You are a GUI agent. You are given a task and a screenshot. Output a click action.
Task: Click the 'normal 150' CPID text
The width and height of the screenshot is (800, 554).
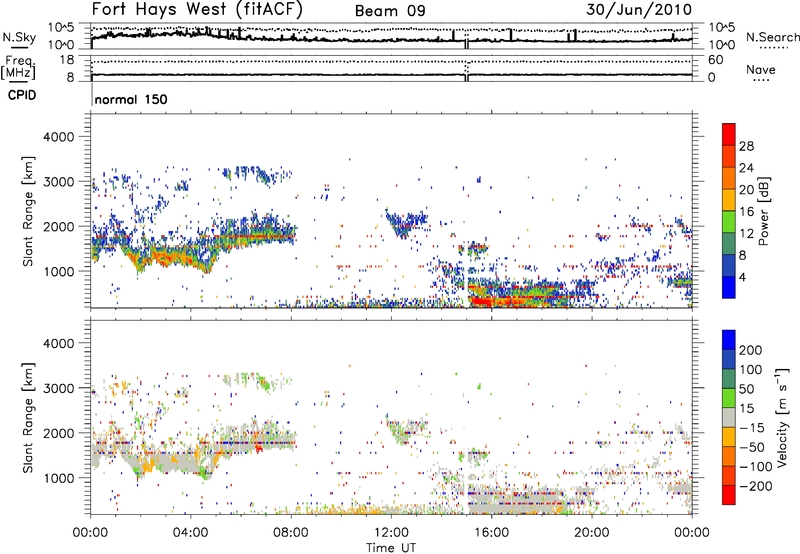(x=131, y=99)
